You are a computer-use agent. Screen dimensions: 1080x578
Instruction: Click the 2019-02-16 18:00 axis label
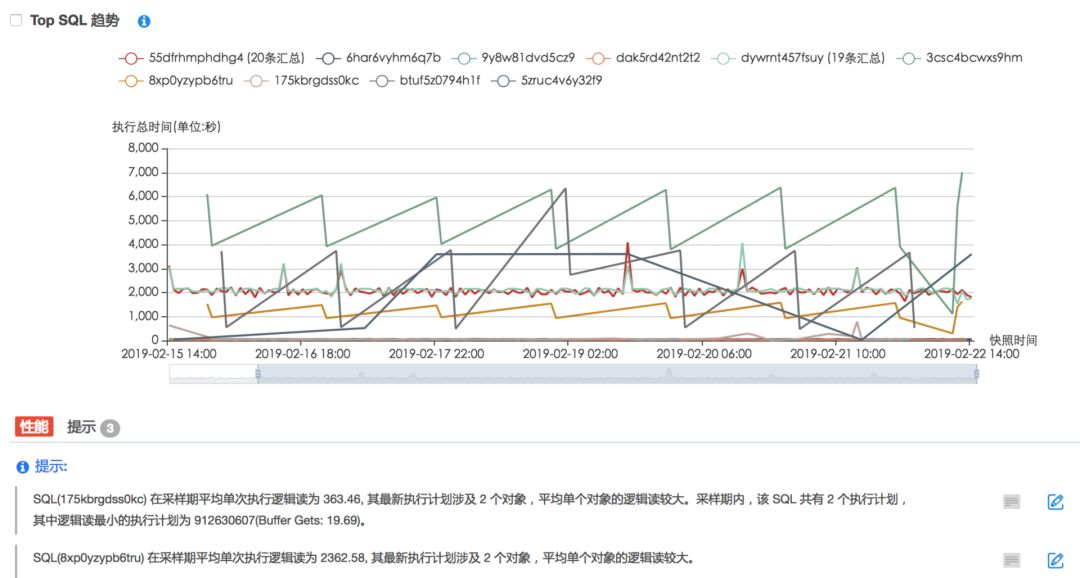pyautogui.click(x=302, y=354)
